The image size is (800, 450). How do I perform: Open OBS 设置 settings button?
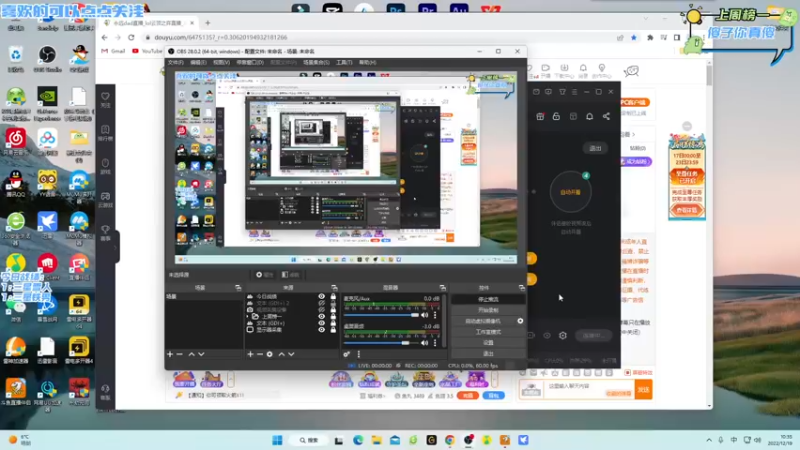(x=488, y=342)
